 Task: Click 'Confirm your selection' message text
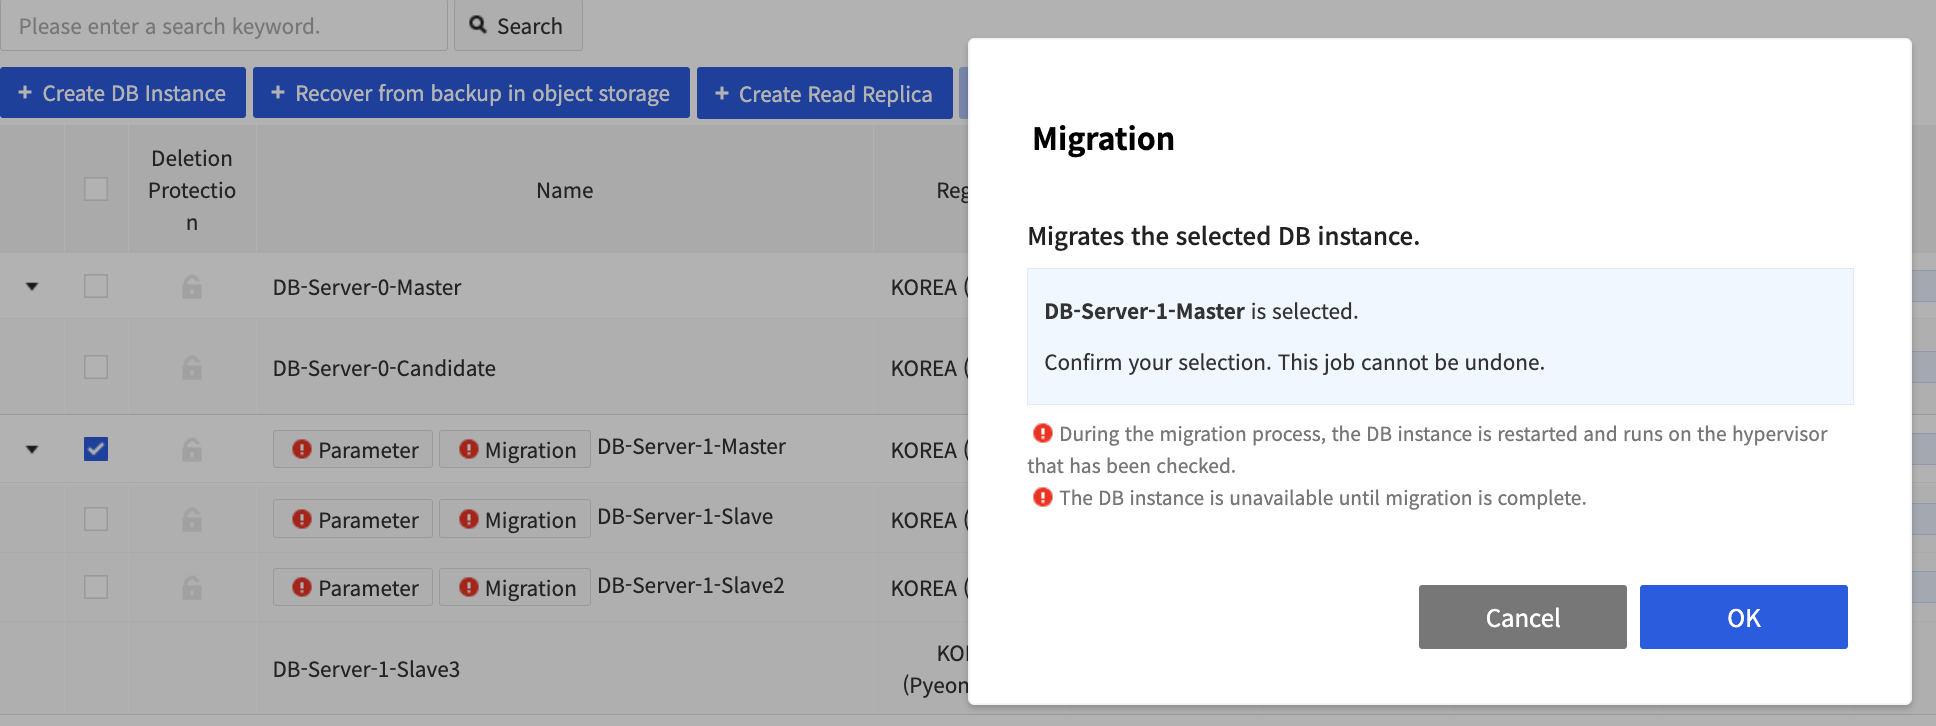click(x=1294, y=362)
